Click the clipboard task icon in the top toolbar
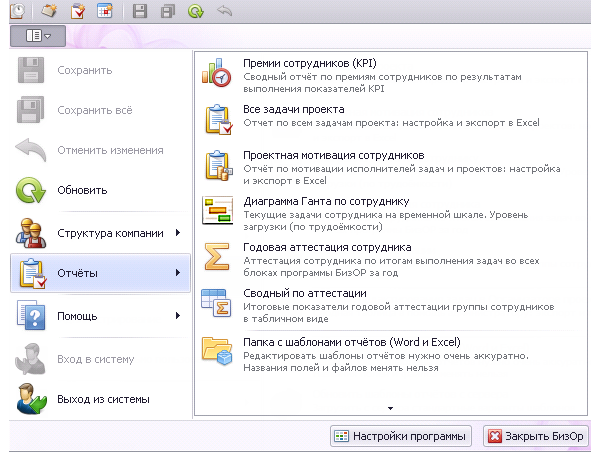600x452 pixels. [x=78, y=12]
